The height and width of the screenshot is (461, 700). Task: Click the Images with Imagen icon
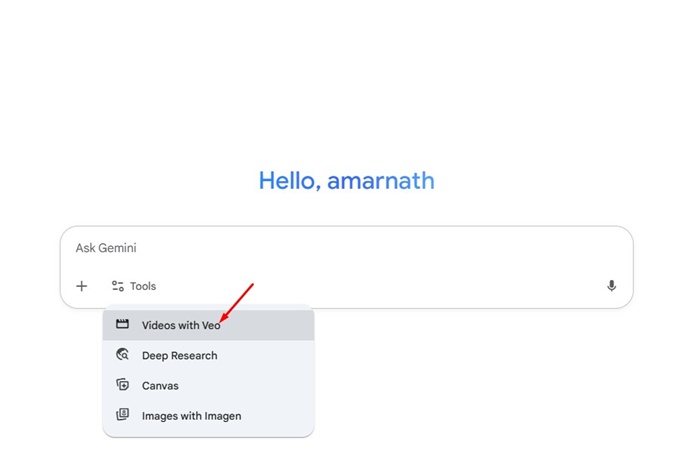(x=123, y=415)
